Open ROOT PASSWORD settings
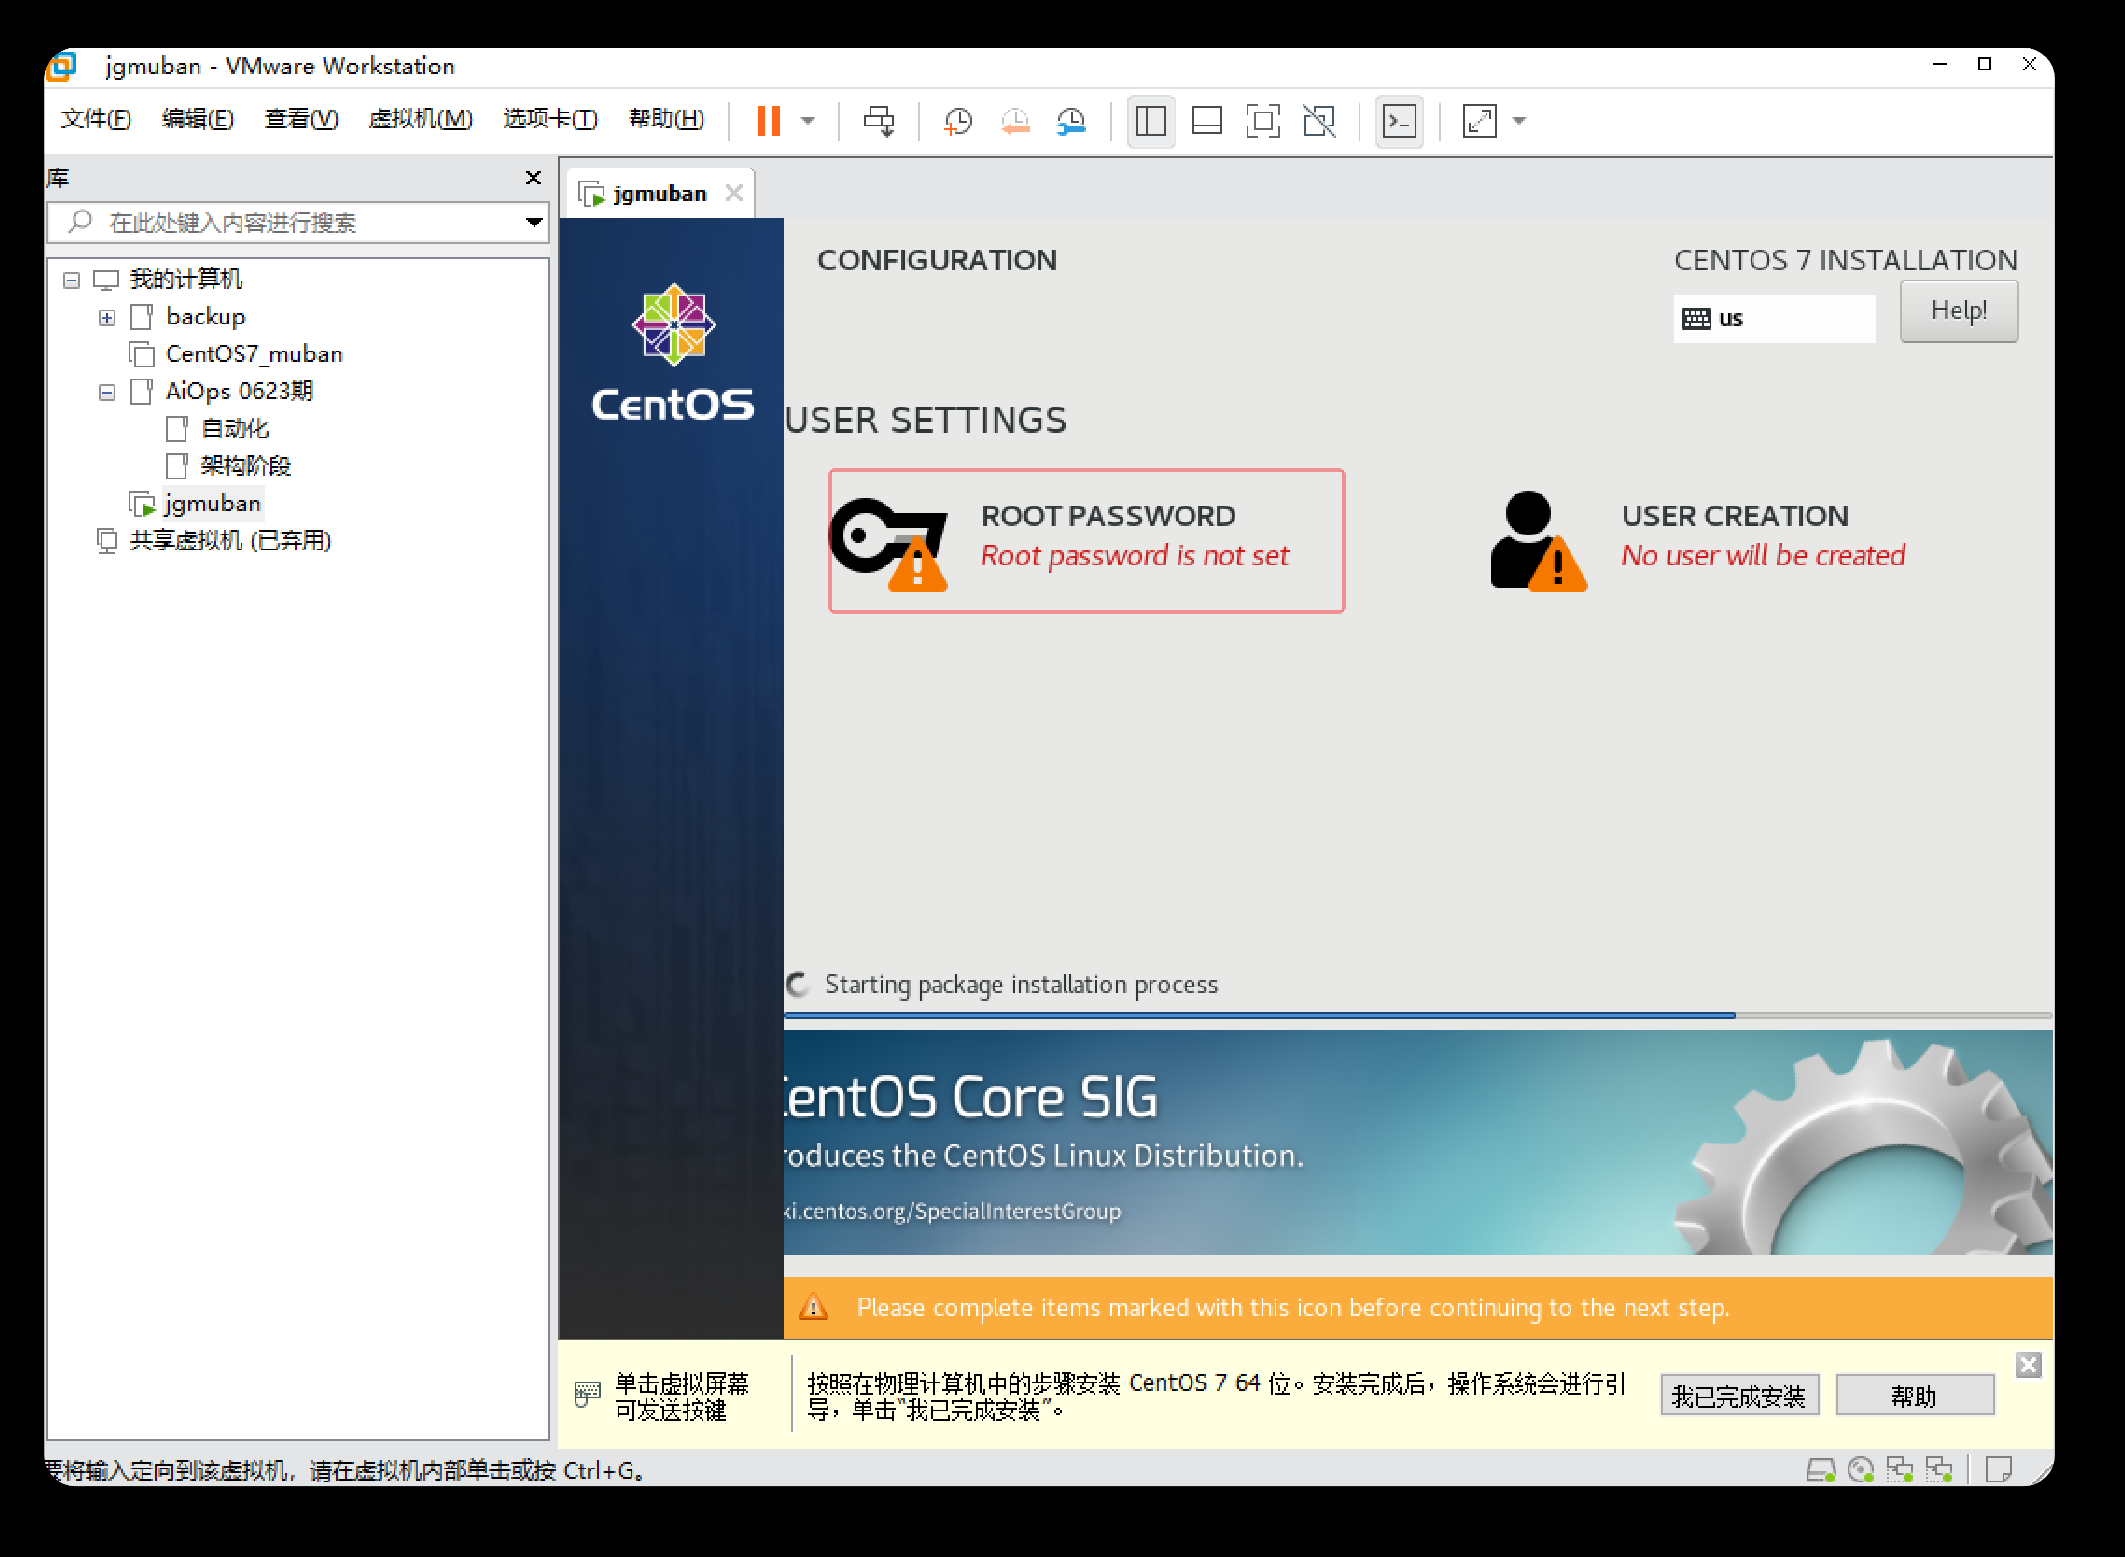 (1087, 541)
